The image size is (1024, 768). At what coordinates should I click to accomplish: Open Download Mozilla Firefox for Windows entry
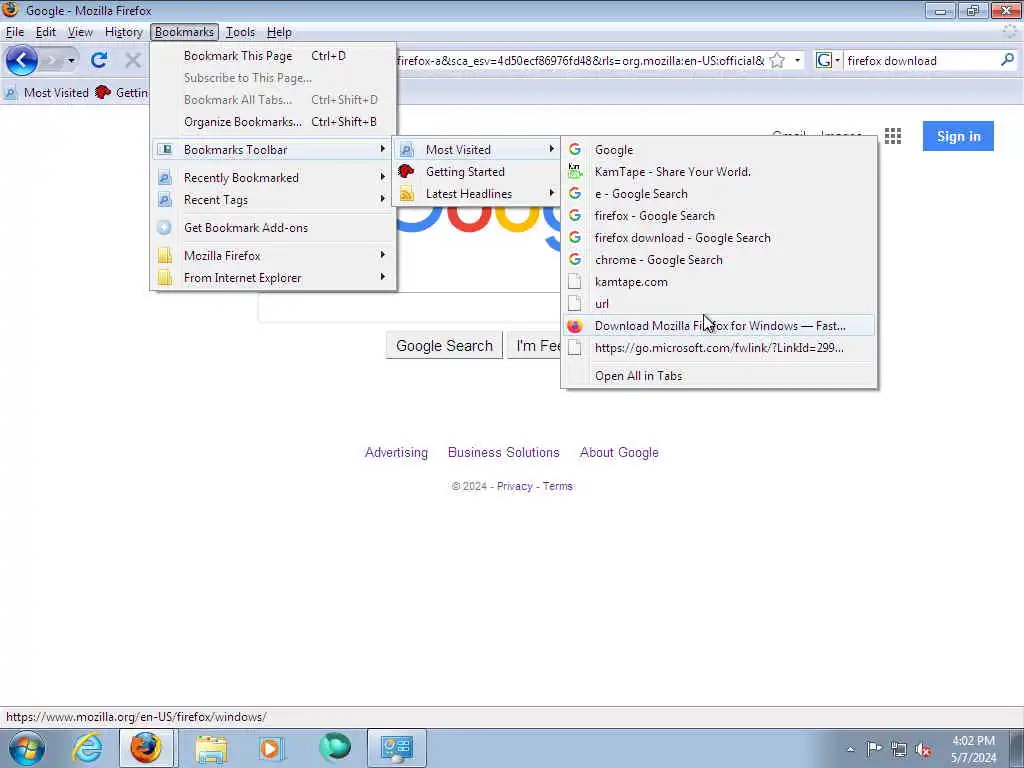(x=718, y=326)
